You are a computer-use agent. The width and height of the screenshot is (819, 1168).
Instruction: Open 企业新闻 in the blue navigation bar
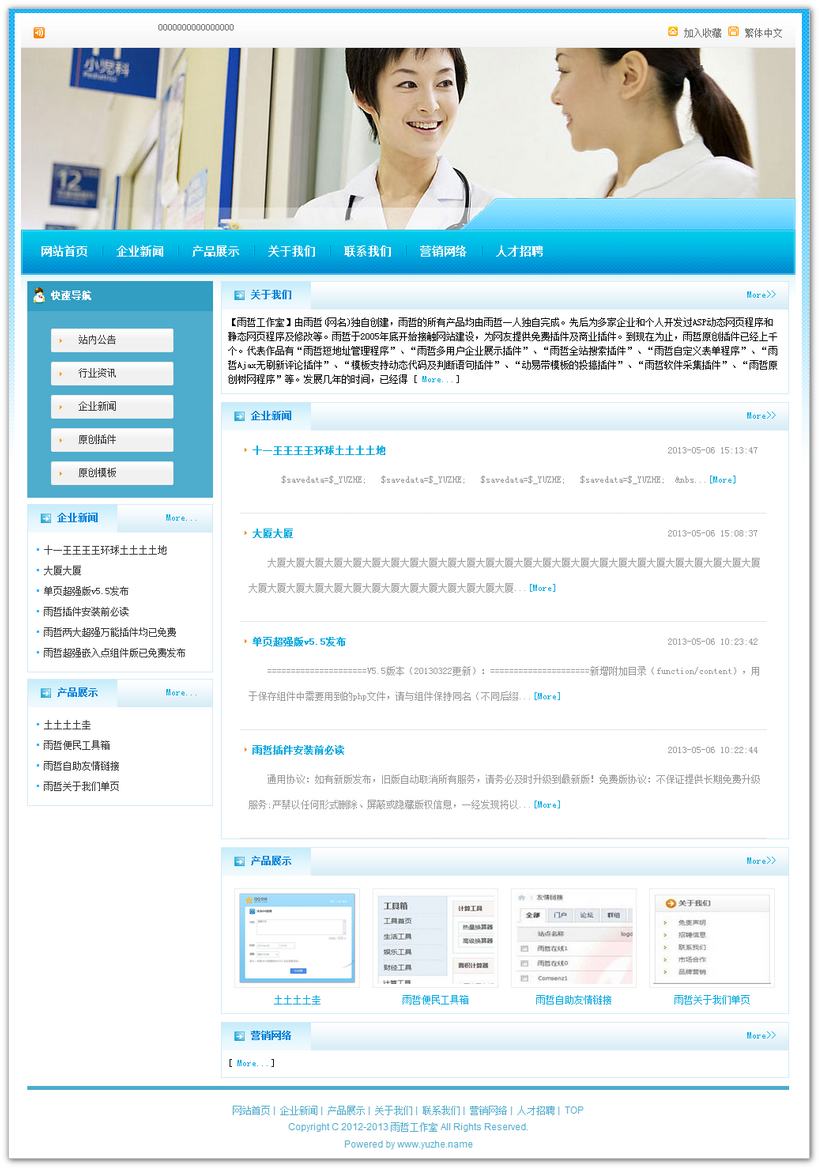140,251
